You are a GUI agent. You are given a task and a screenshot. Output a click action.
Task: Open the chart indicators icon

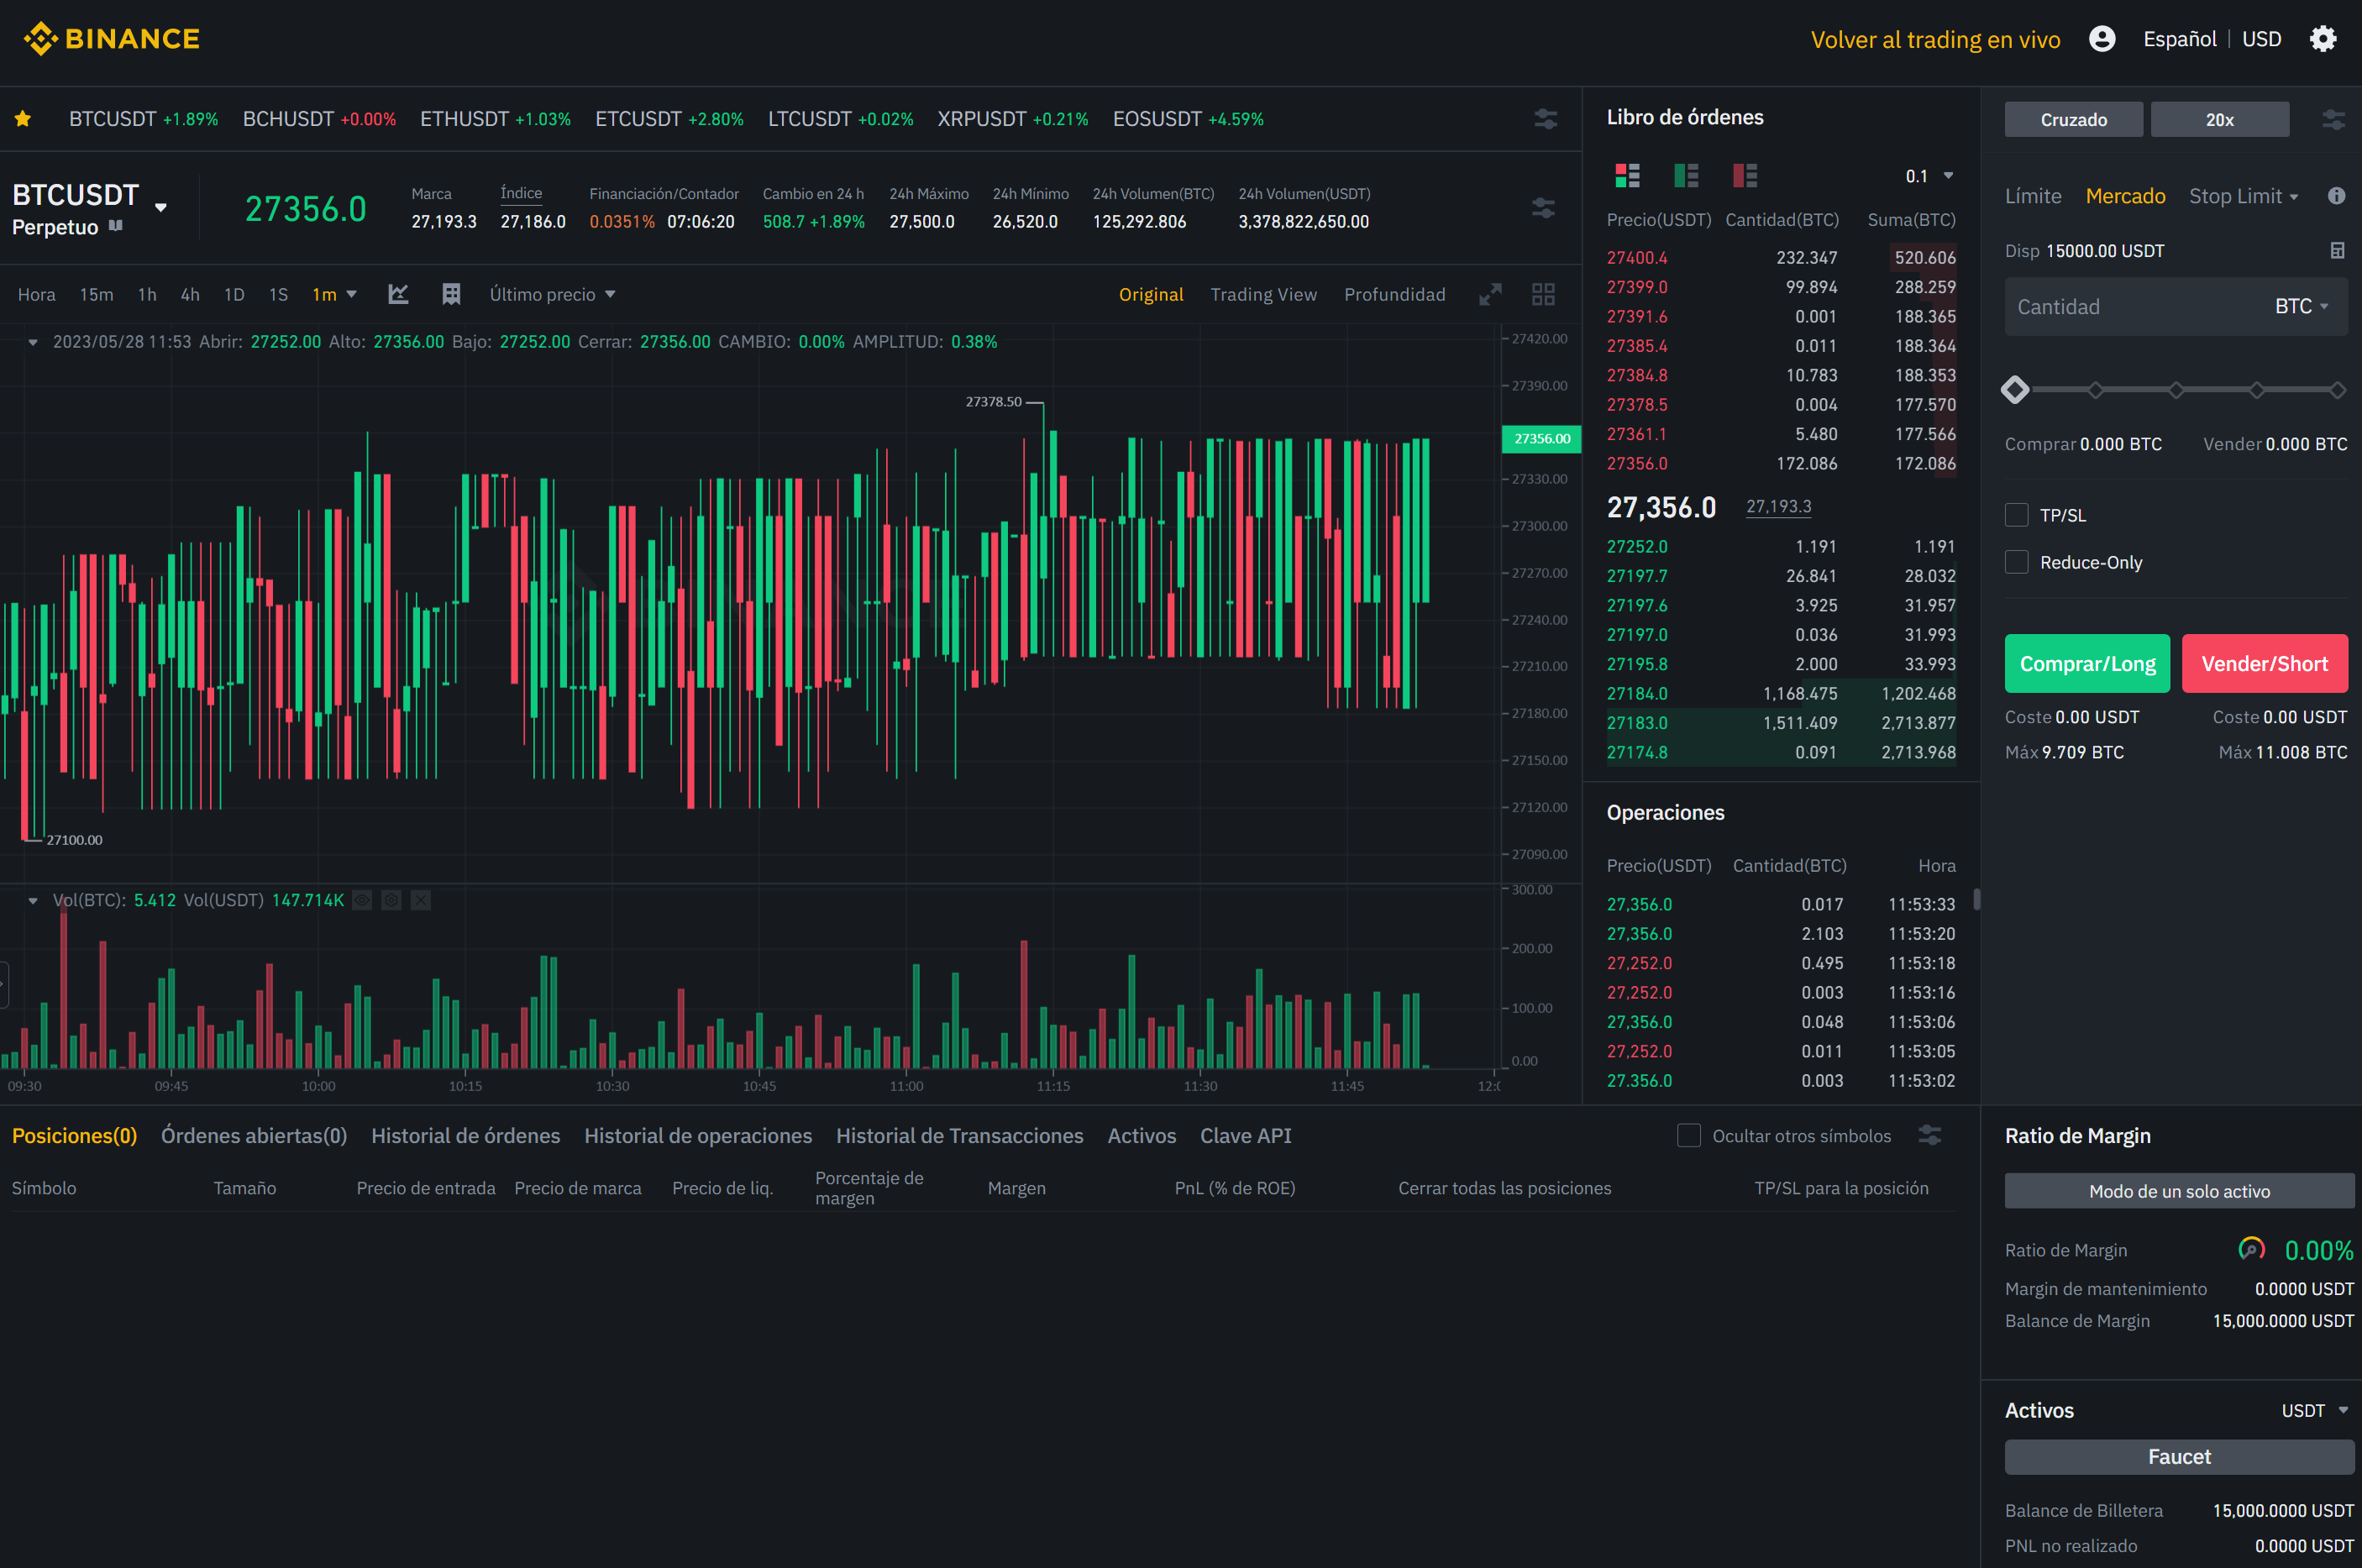coord(398,294)
